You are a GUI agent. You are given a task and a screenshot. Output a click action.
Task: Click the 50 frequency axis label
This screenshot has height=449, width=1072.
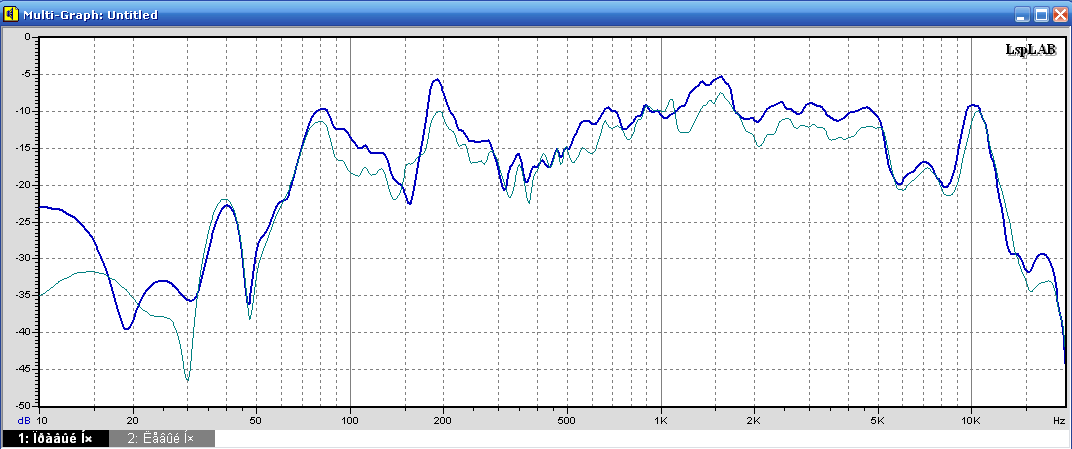[256, 420]
